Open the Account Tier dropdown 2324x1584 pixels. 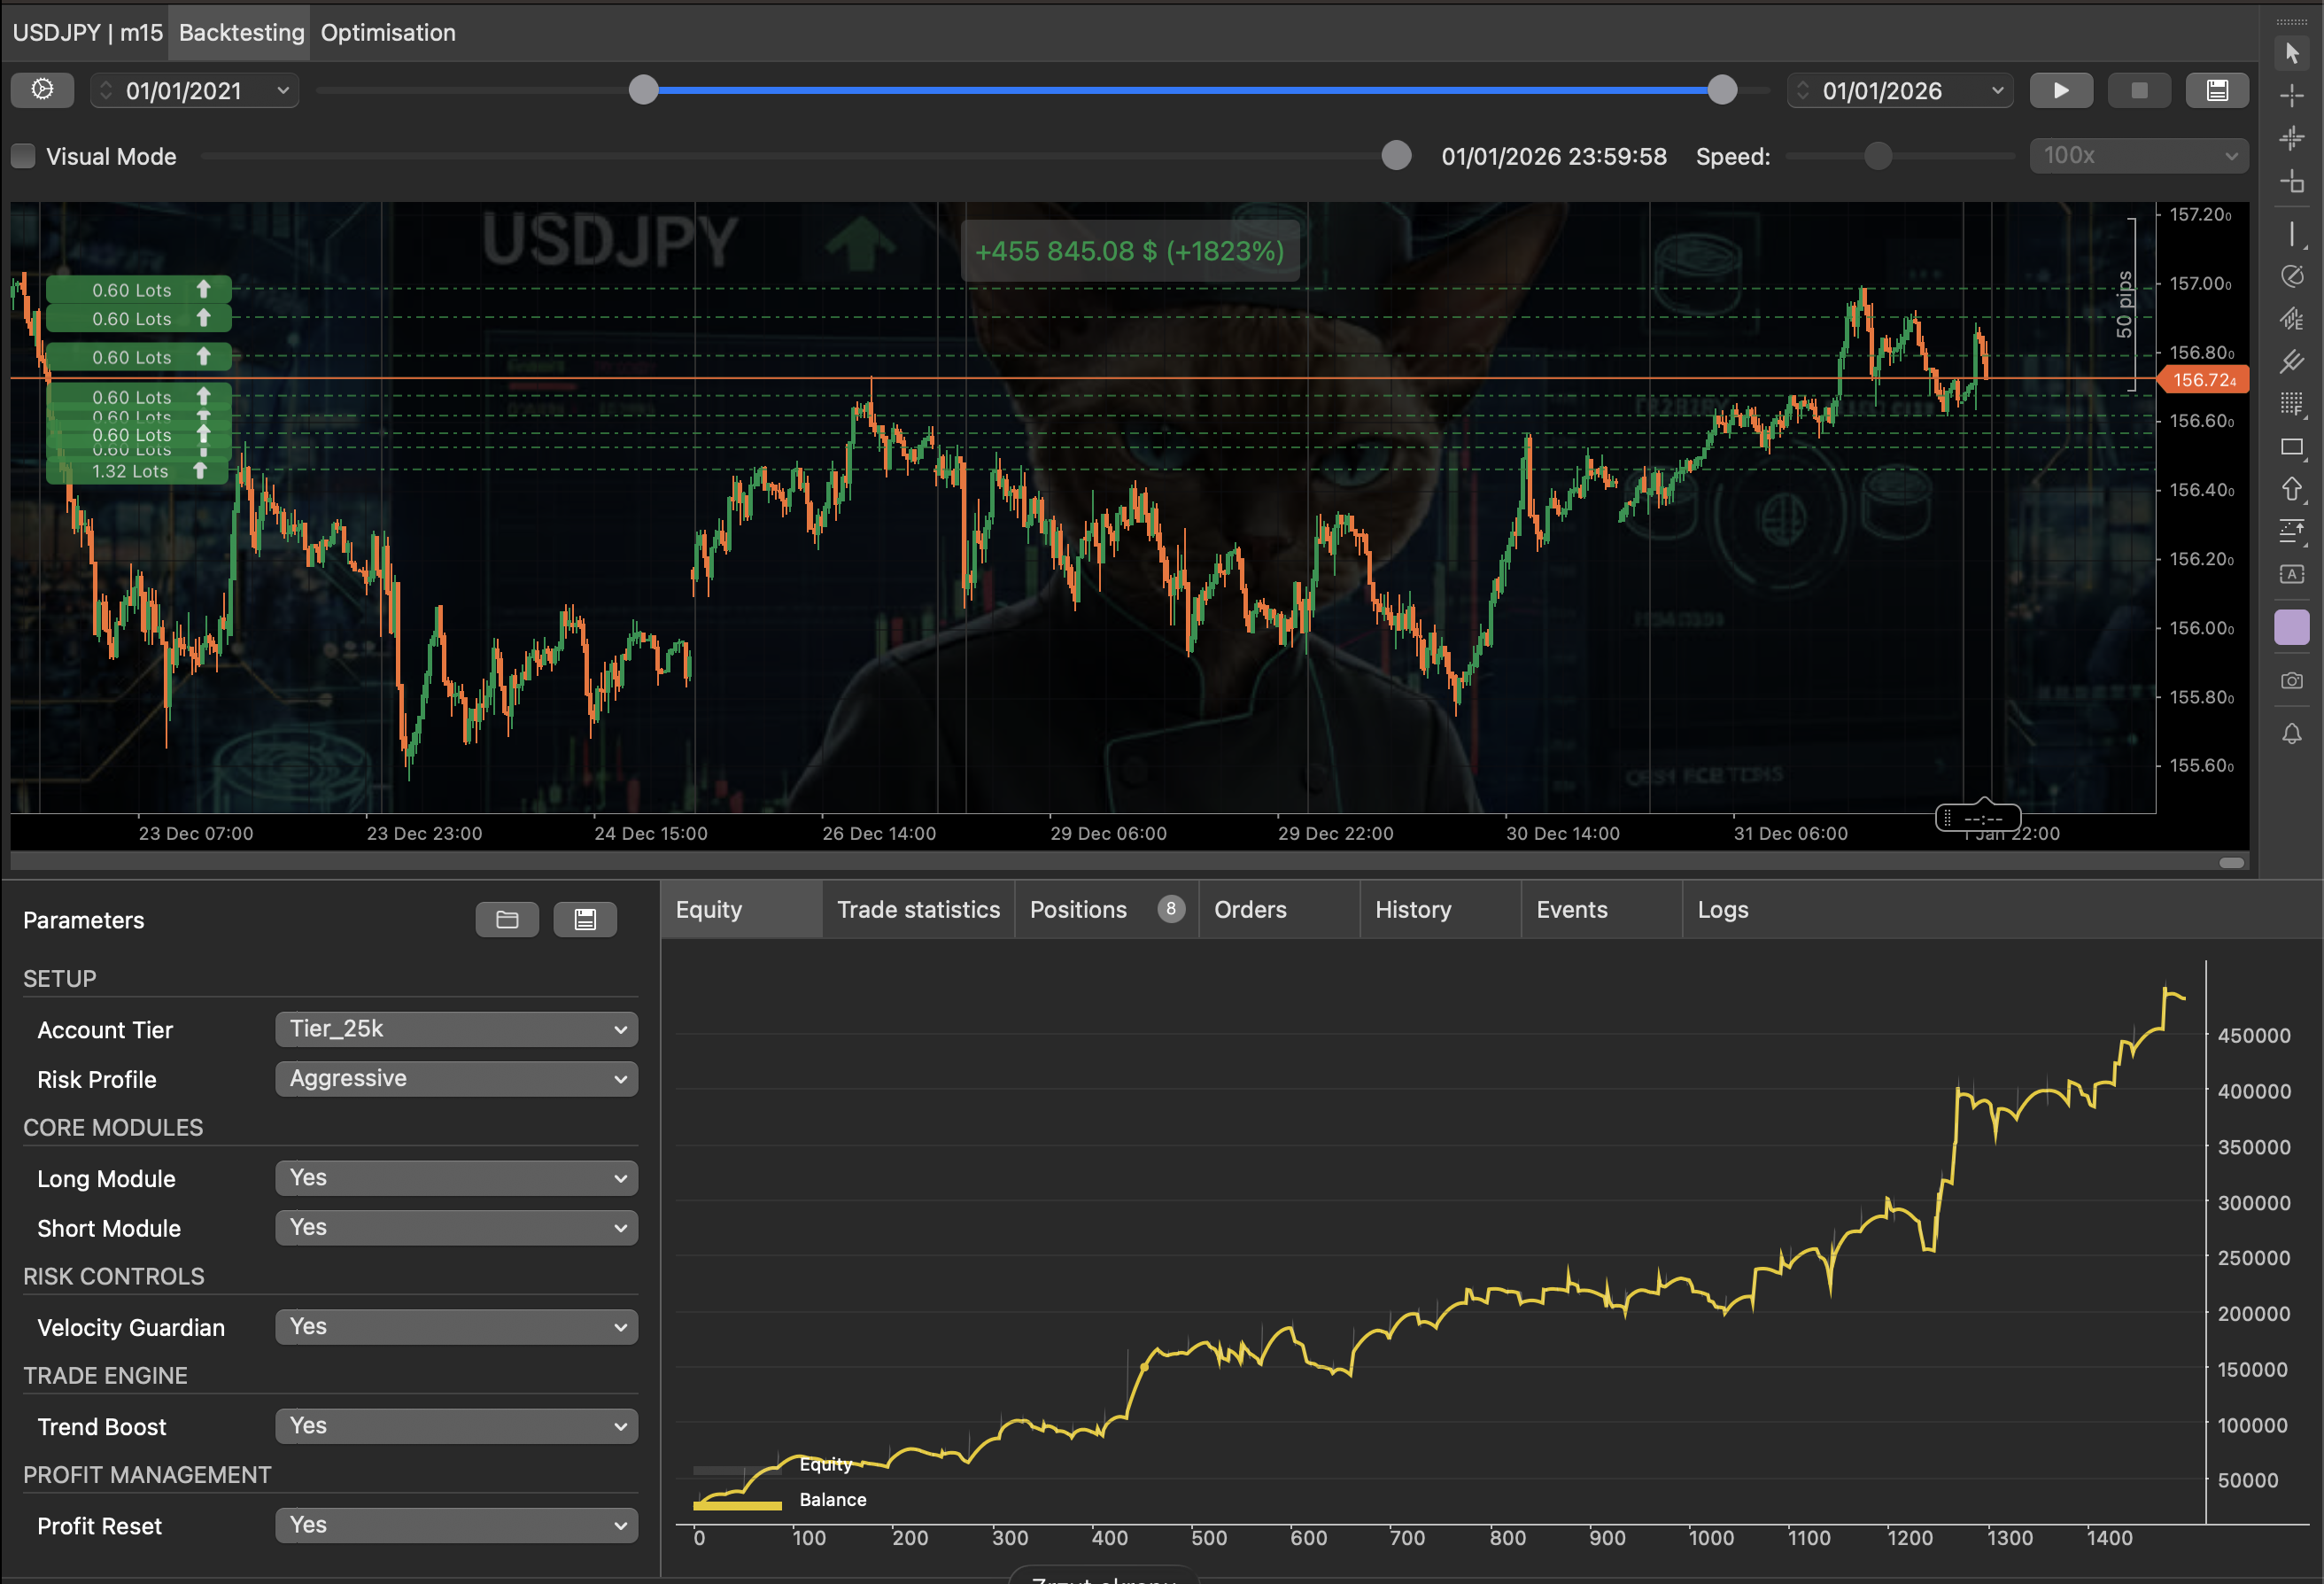coord(456,1028)
